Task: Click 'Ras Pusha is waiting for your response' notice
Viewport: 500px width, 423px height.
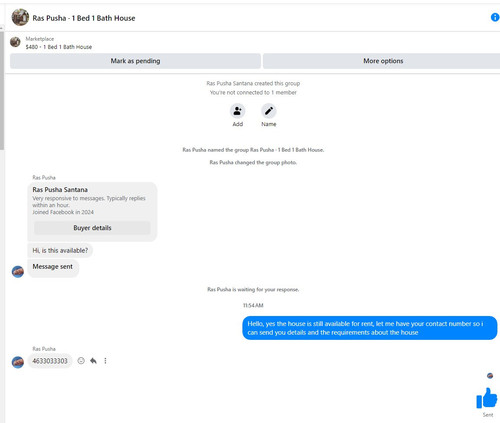Action: click(253, 289)
